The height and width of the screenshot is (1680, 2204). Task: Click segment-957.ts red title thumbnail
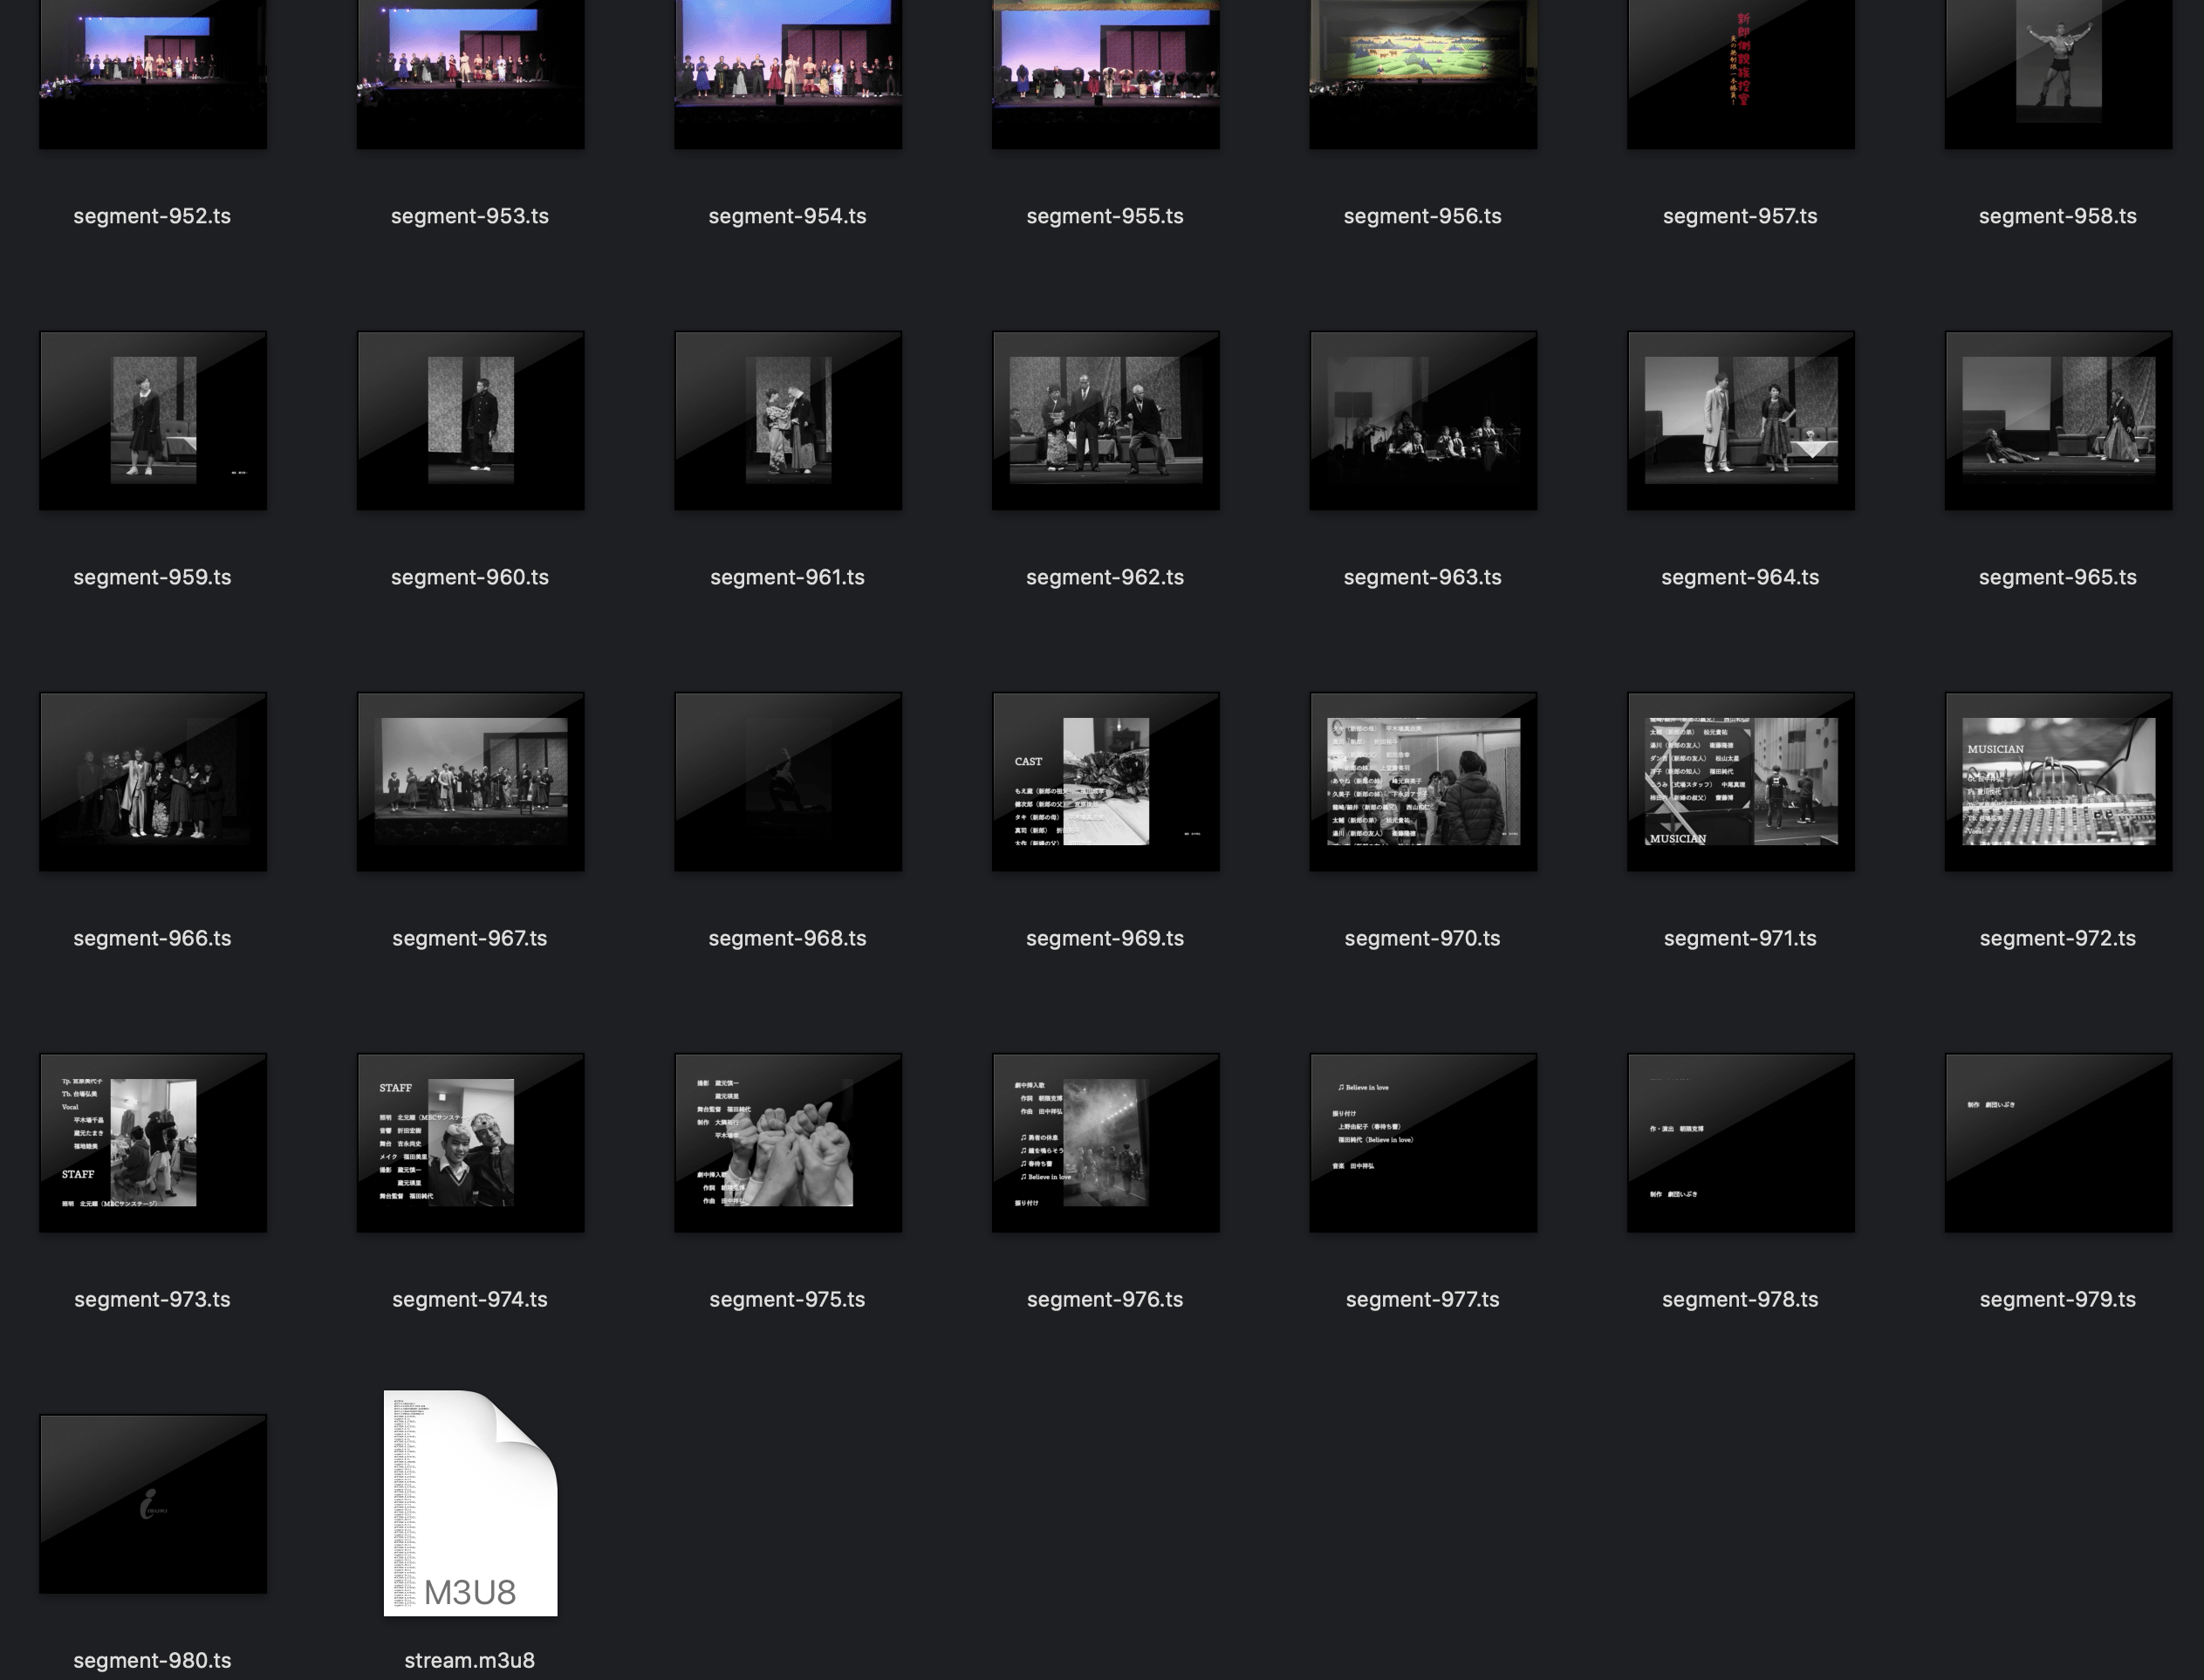(1740, 74)
